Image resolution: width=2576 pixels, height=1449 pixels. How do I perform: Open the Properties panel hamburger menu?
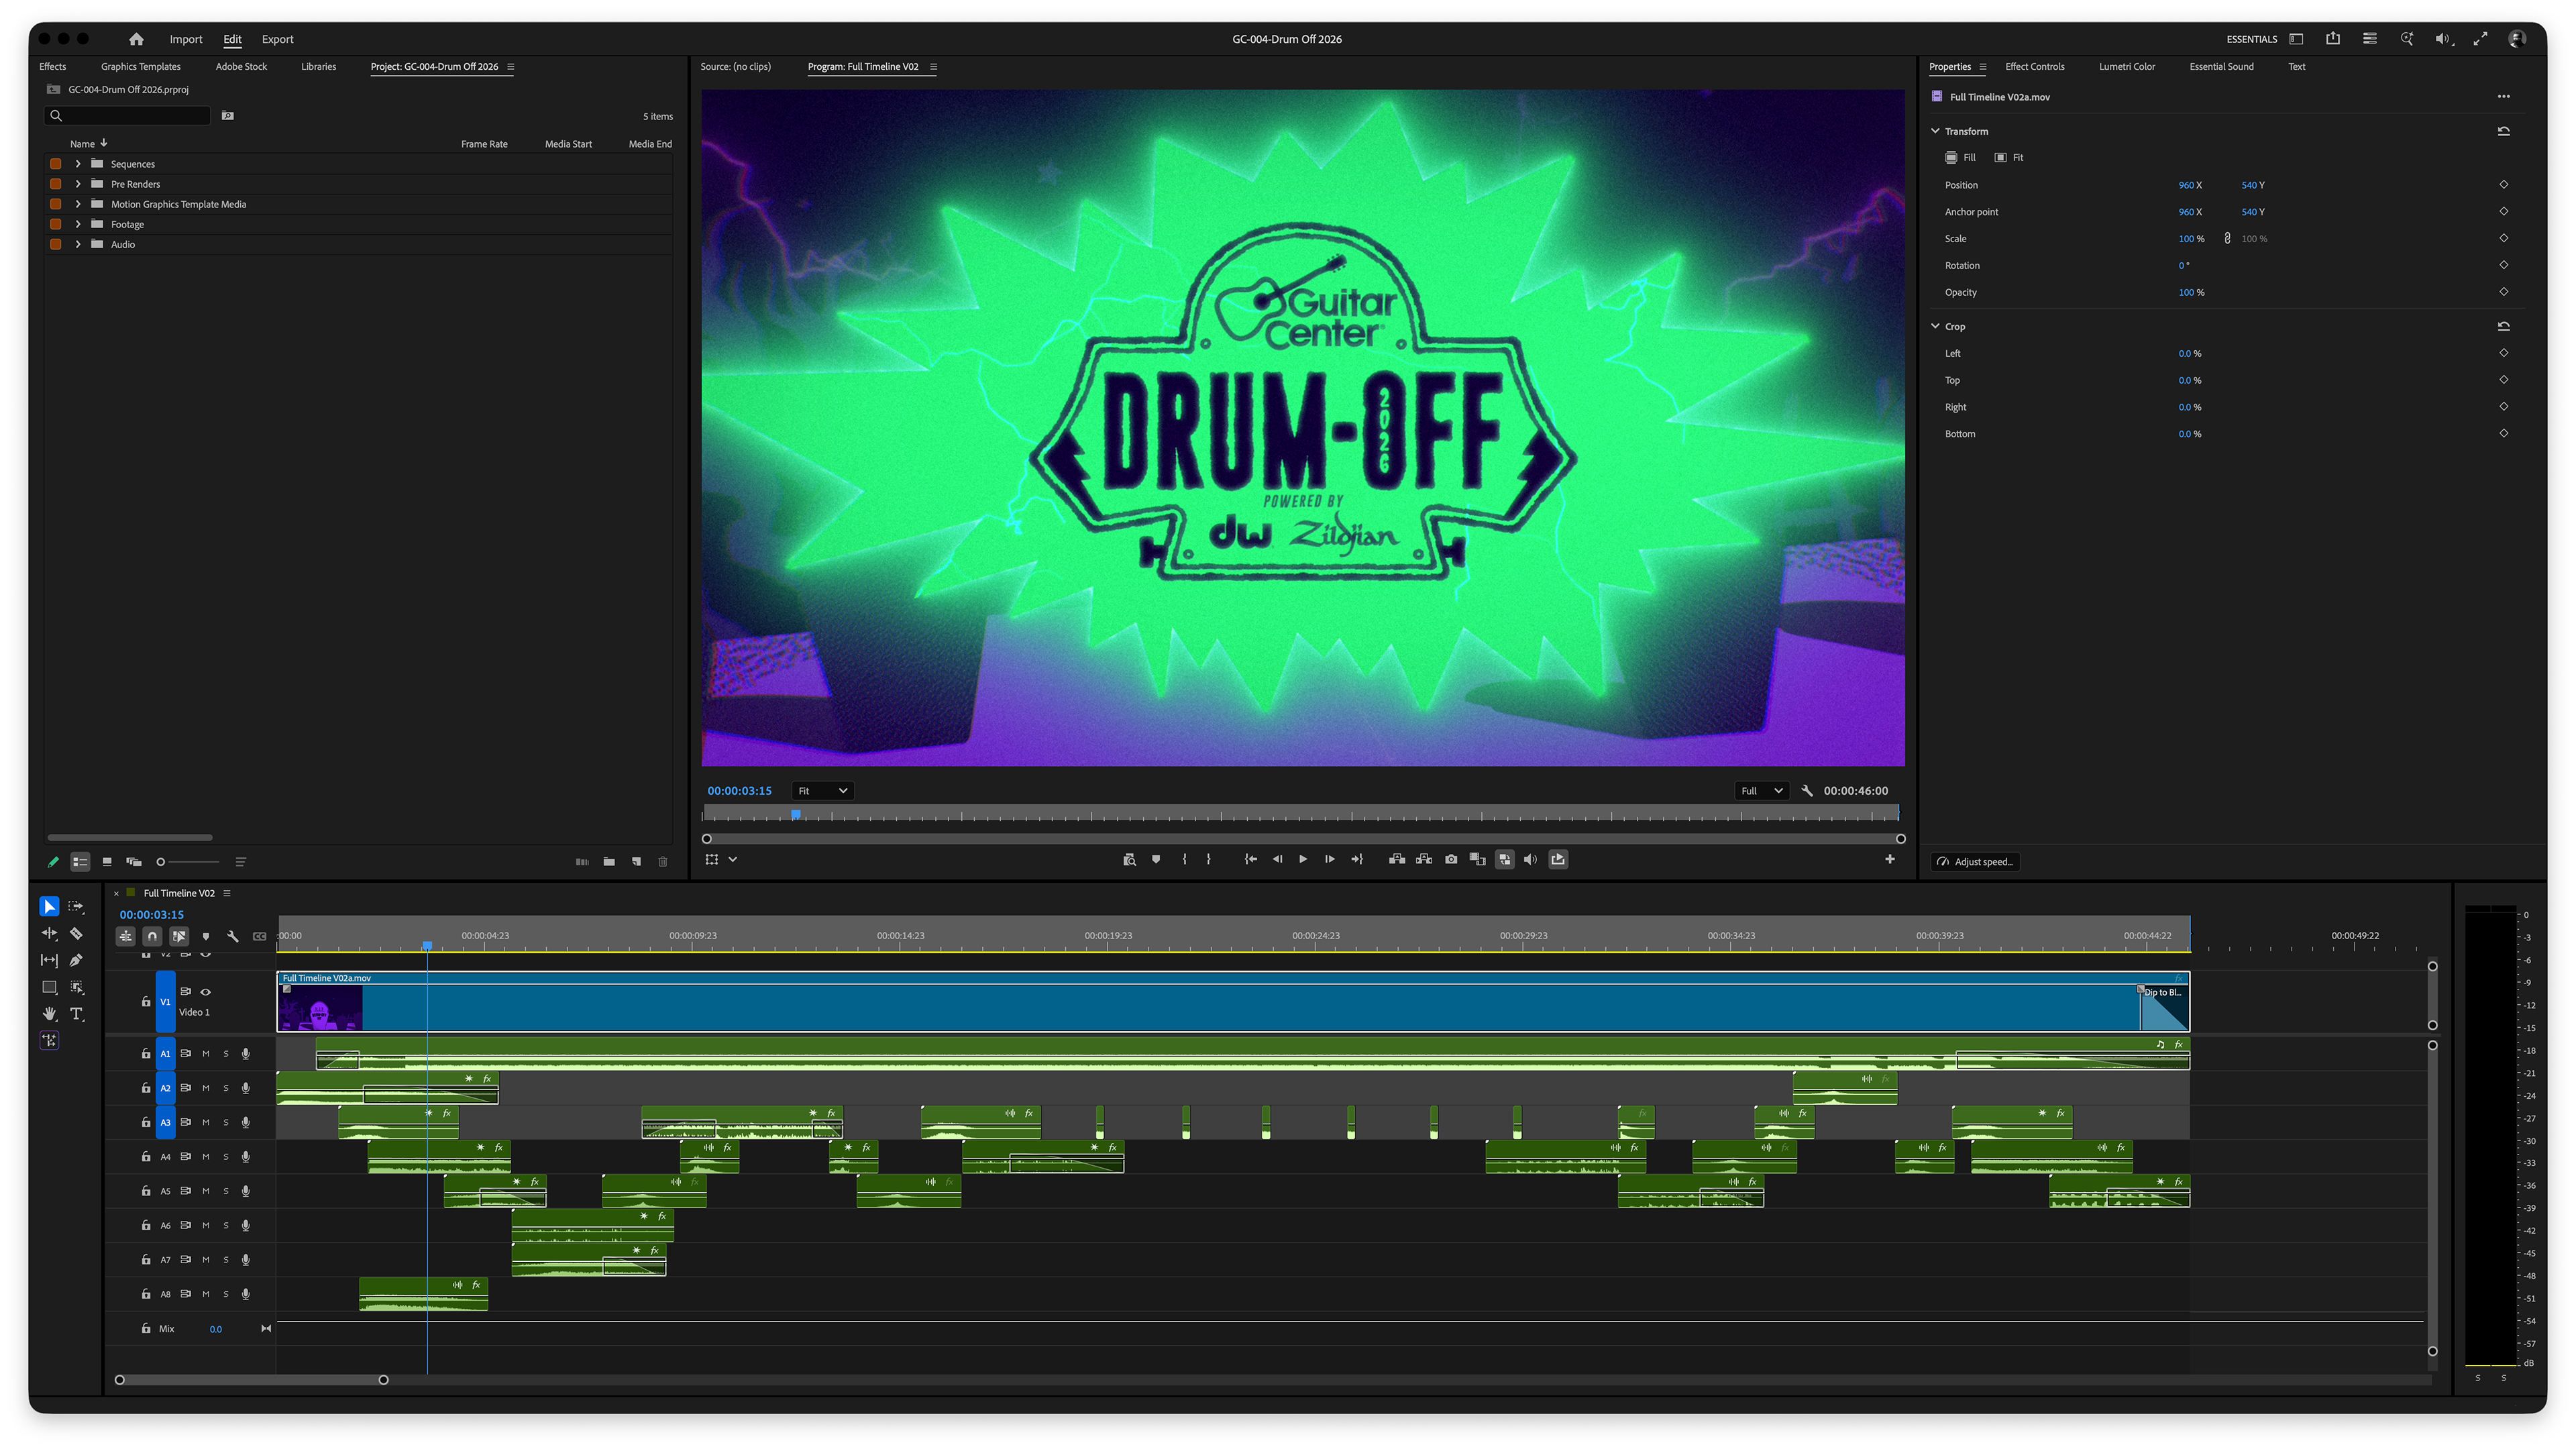(1983, 67)
